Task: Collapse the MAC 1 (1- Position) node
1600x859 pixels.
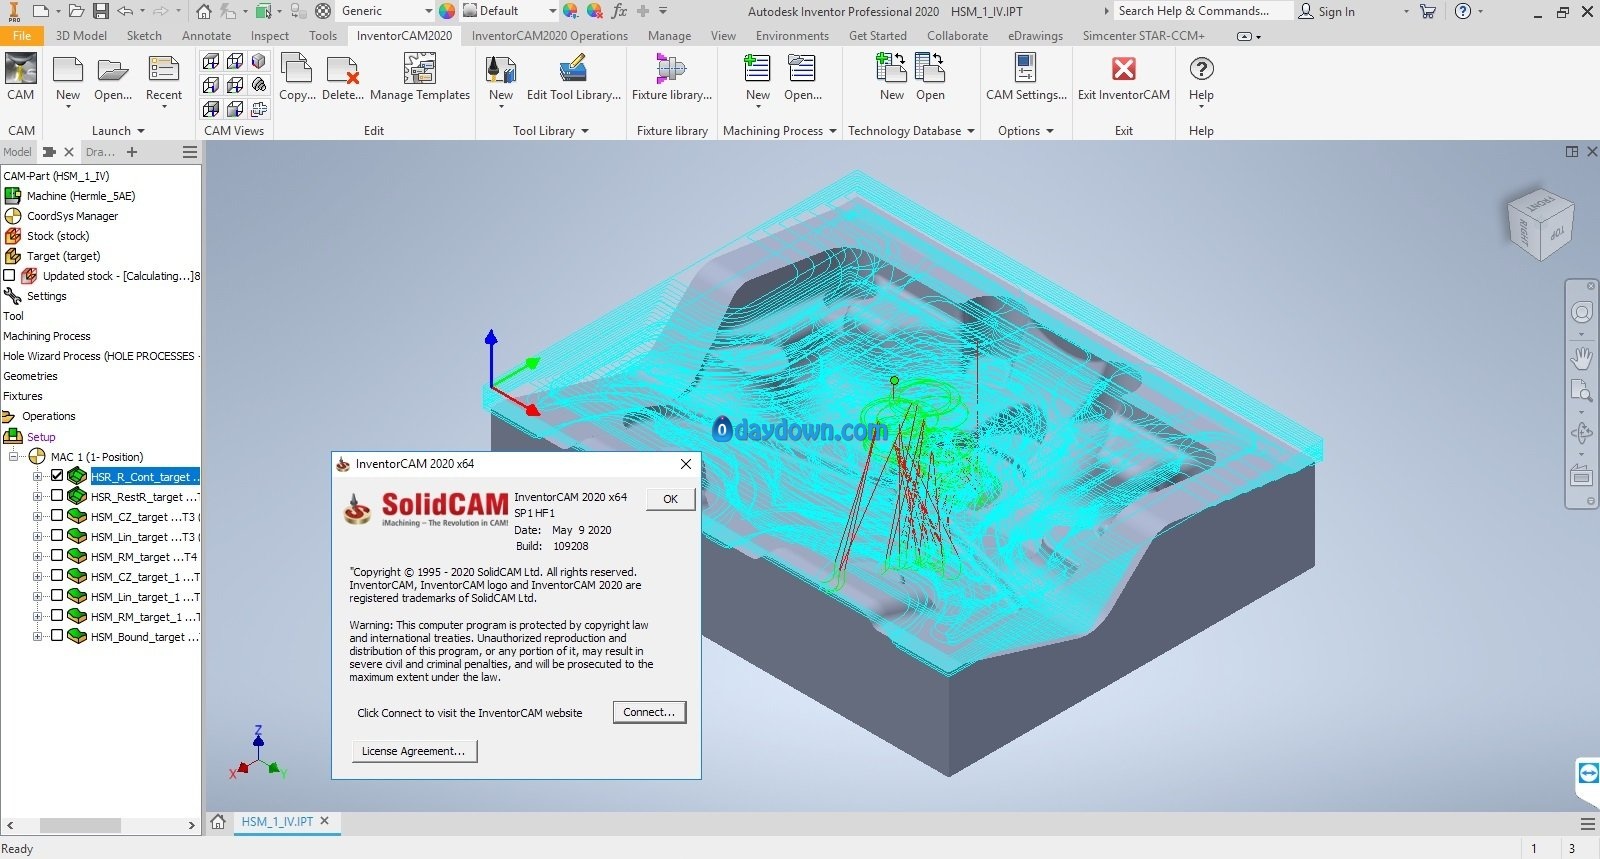Action: (x=14, y=456)
